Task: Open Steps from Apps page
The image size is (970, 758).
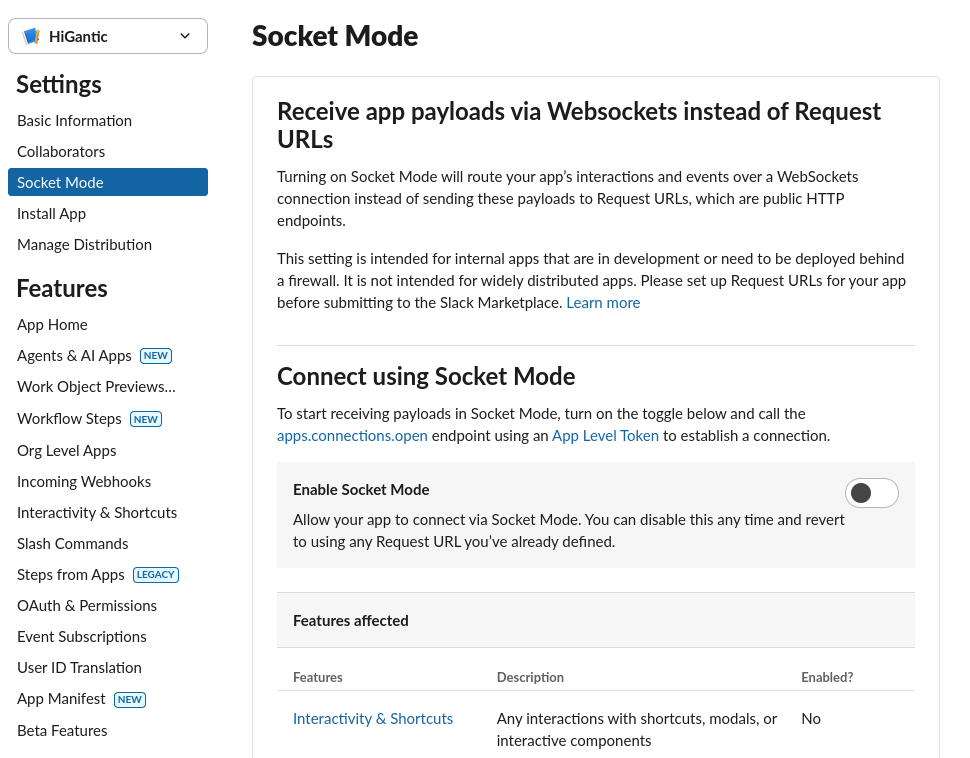Action: 71,575
